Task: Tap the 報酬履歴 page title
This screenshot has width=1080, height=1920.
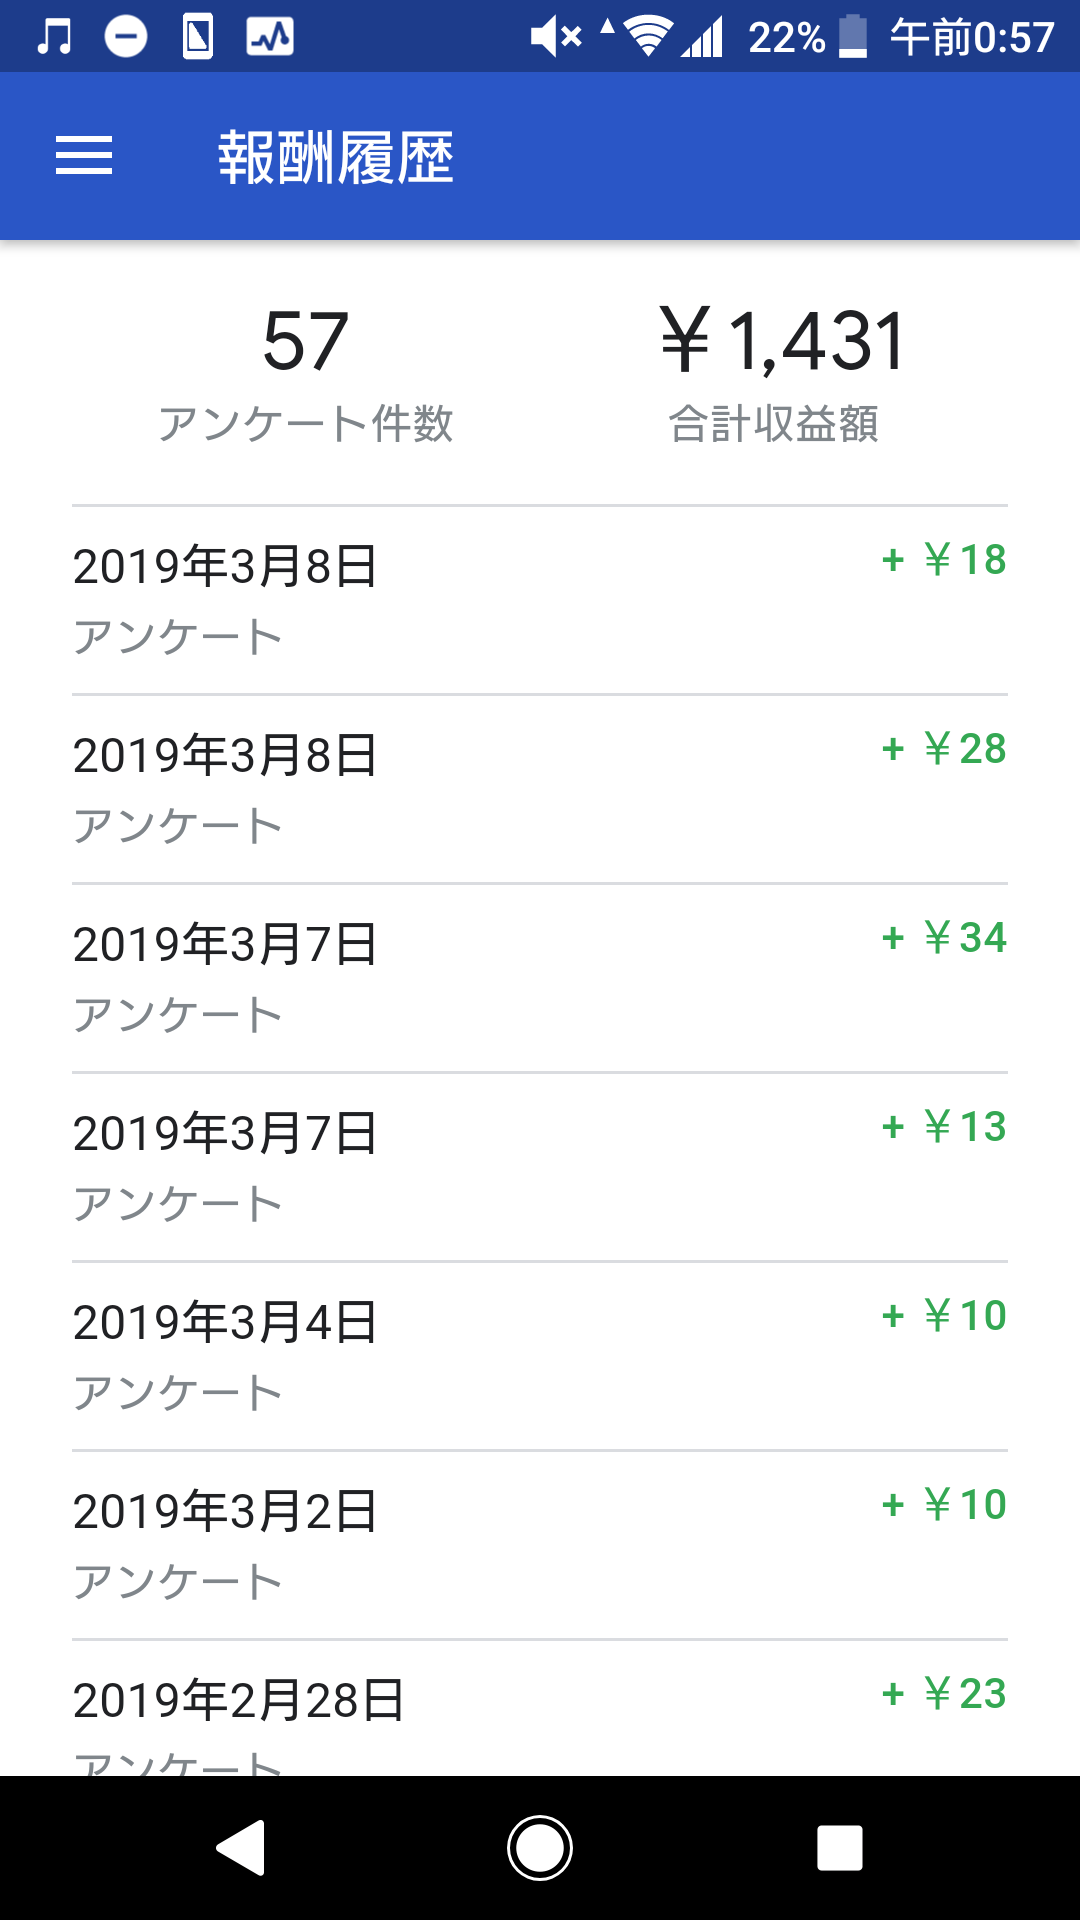Action: click(x=336, y=158)
